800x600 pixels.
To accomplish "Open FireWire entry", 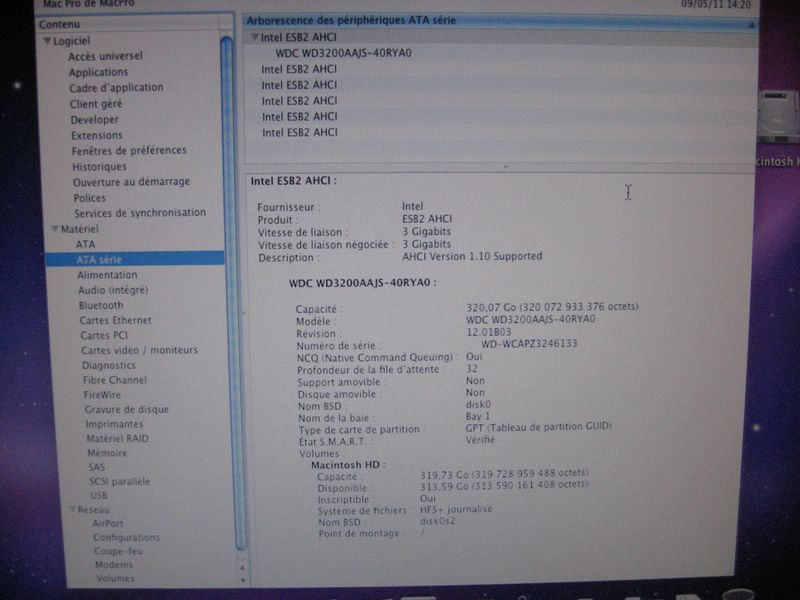I will pos(103,395).
